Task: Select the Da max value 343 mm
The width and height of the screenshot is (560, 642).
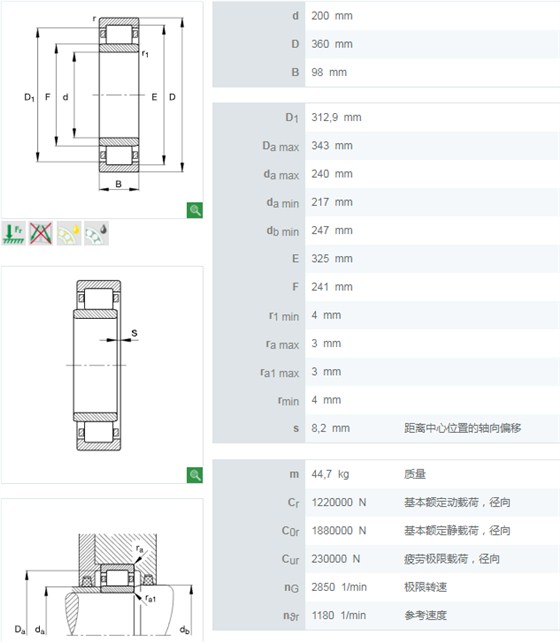Action: point(332,146)
